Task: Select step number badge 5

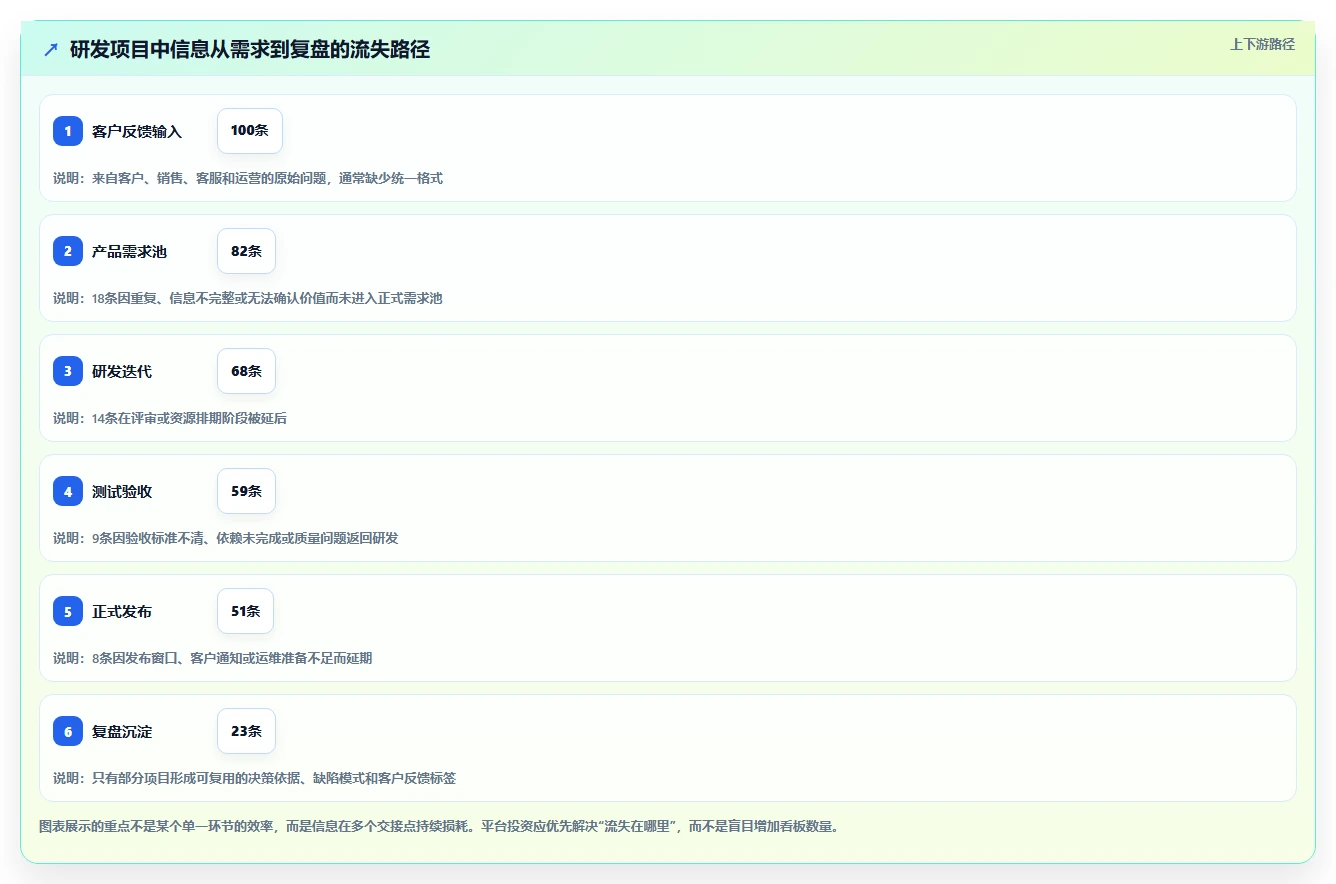Action: 68,611
